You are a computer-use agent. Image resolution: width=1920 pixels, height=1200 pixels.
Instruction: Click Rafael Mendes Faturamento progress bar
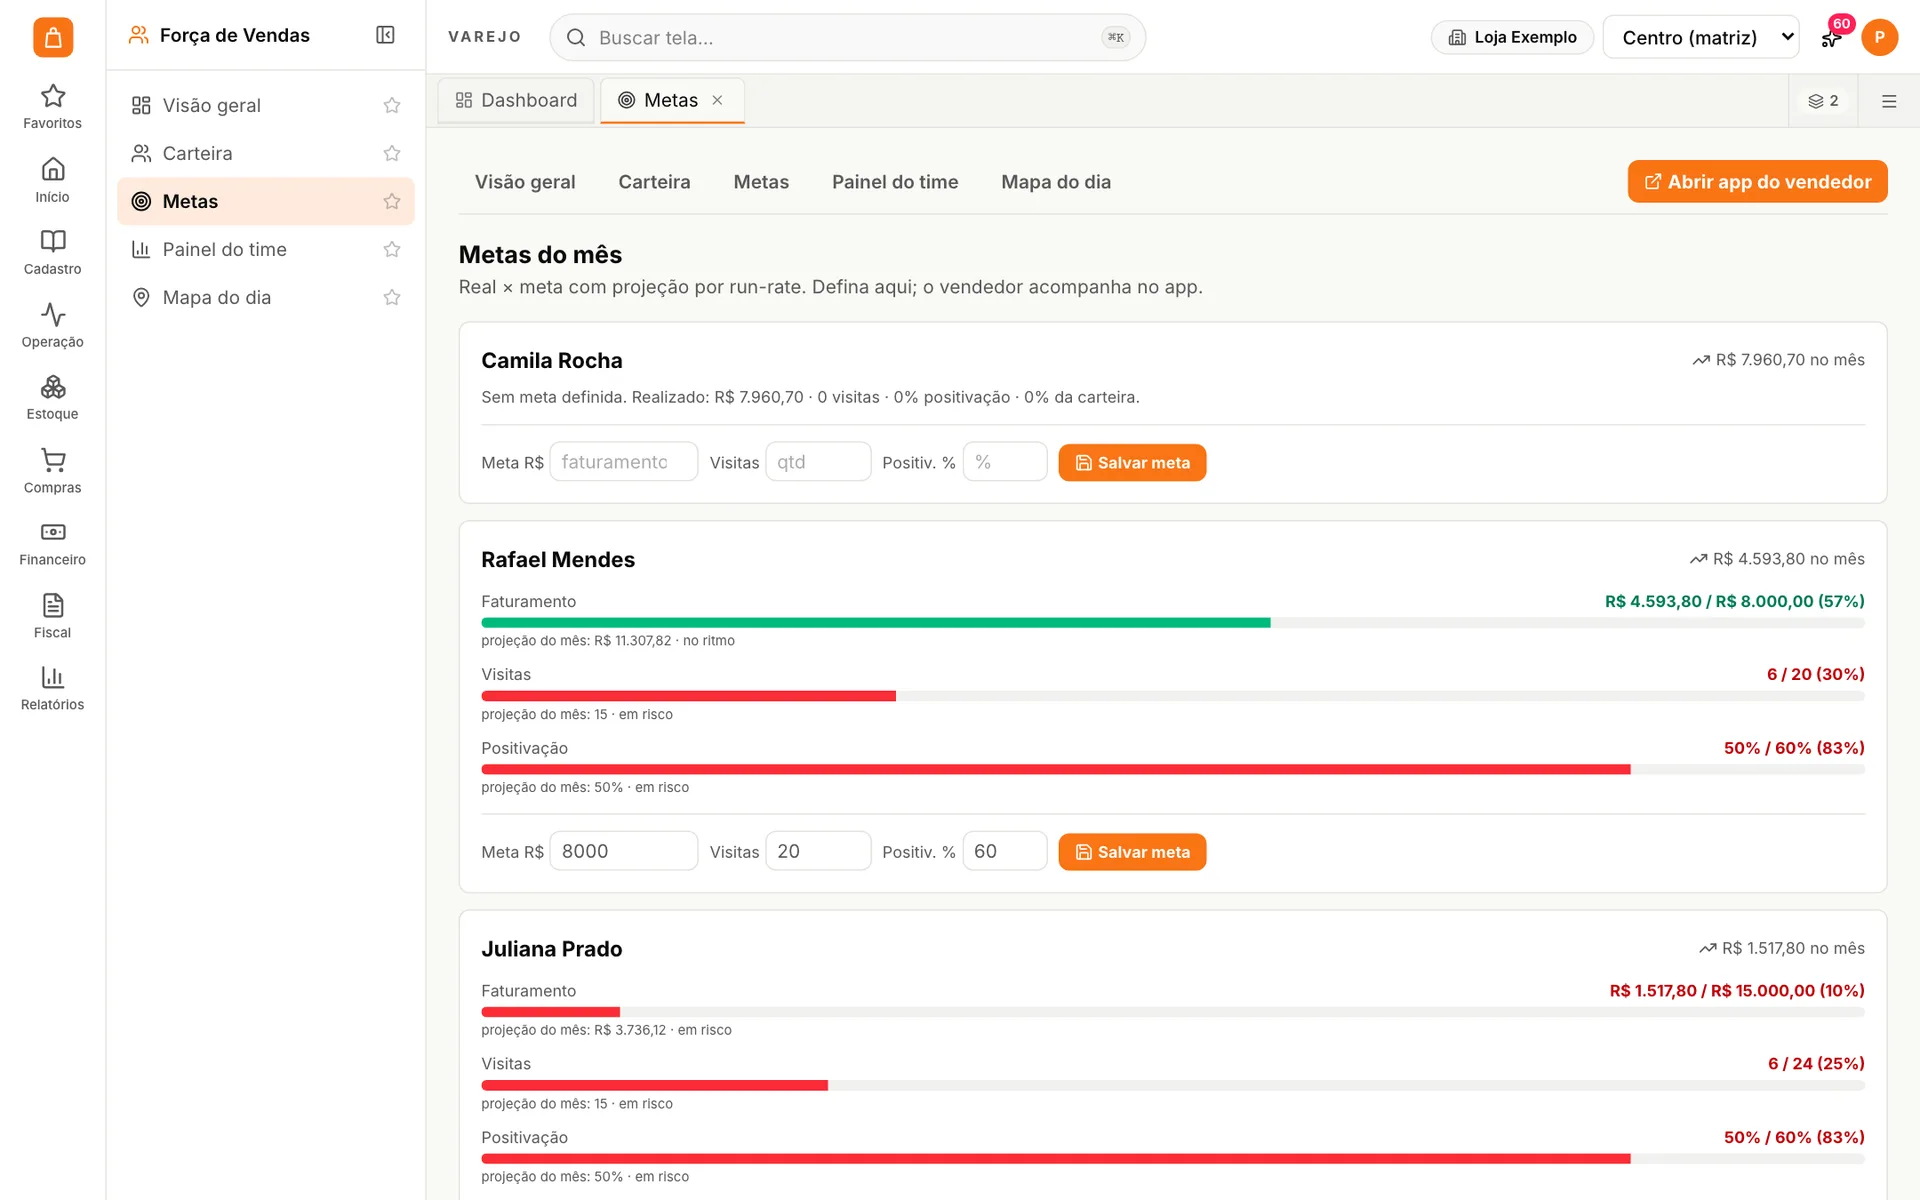[x=1172, y=623]
